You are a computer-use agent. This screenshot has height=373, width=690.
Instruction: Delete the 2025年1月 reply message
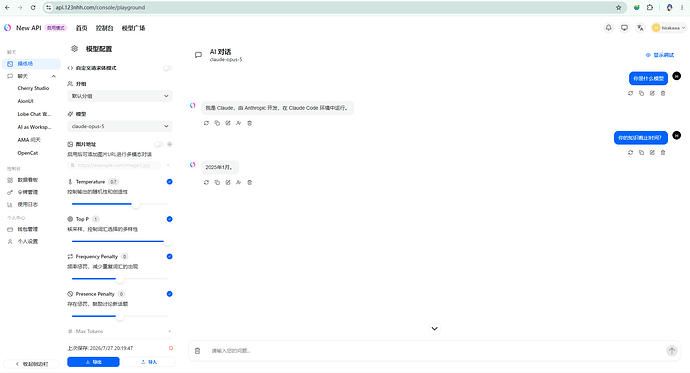pyautogui.click(x=250, y=183)
